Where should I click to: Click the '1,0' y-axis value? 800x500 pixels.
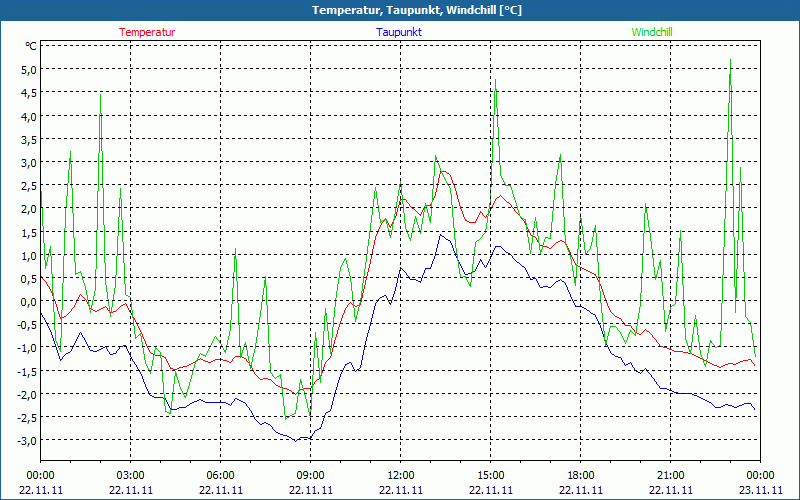pos(29,256)
